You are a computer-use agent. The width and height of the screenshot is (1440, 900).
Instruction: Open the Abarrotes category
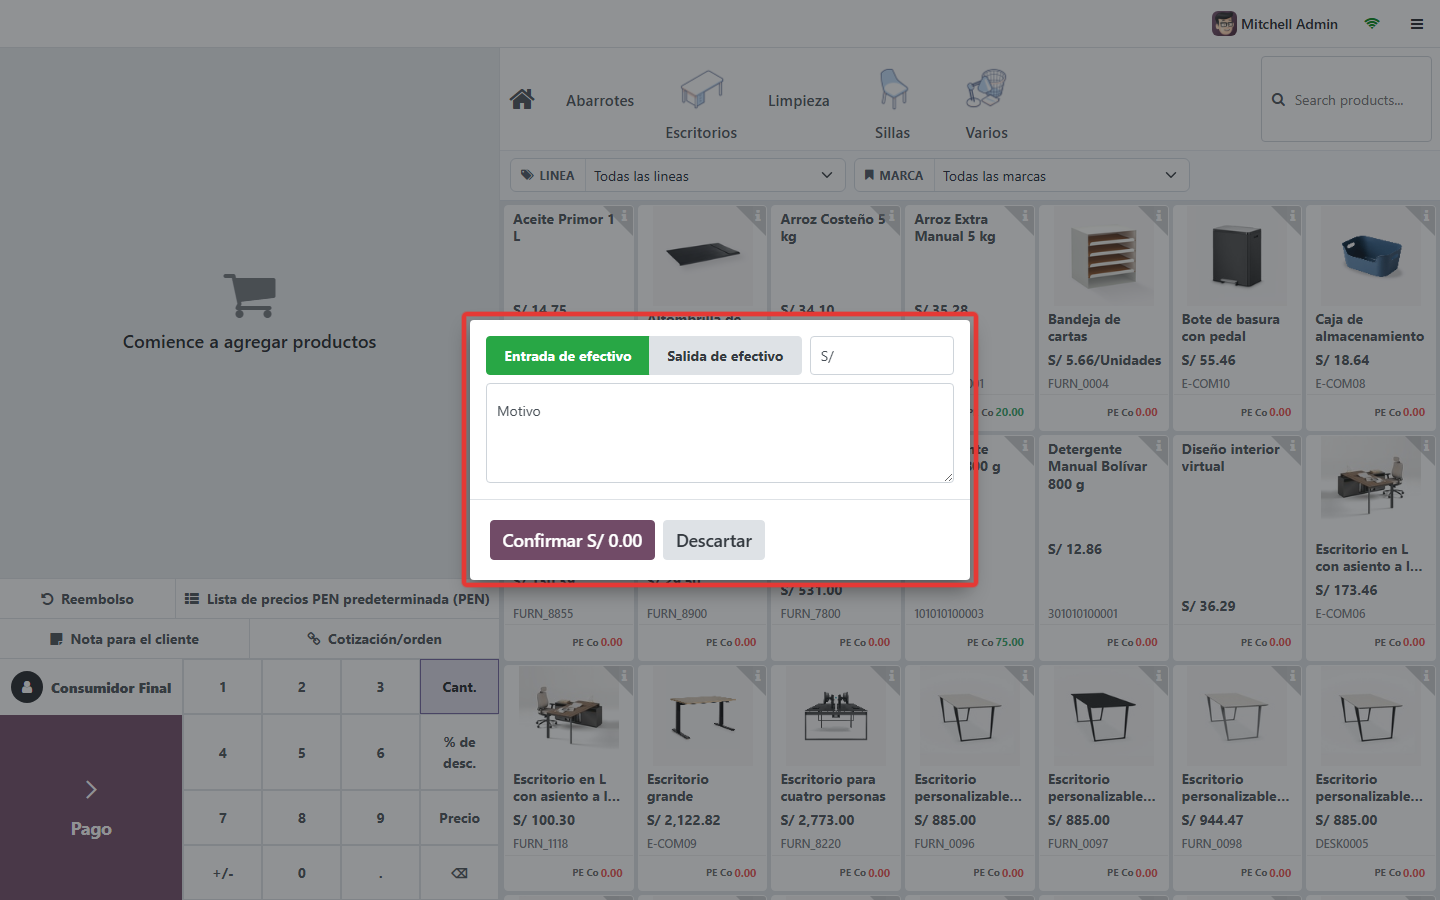[x=600, y=100]
